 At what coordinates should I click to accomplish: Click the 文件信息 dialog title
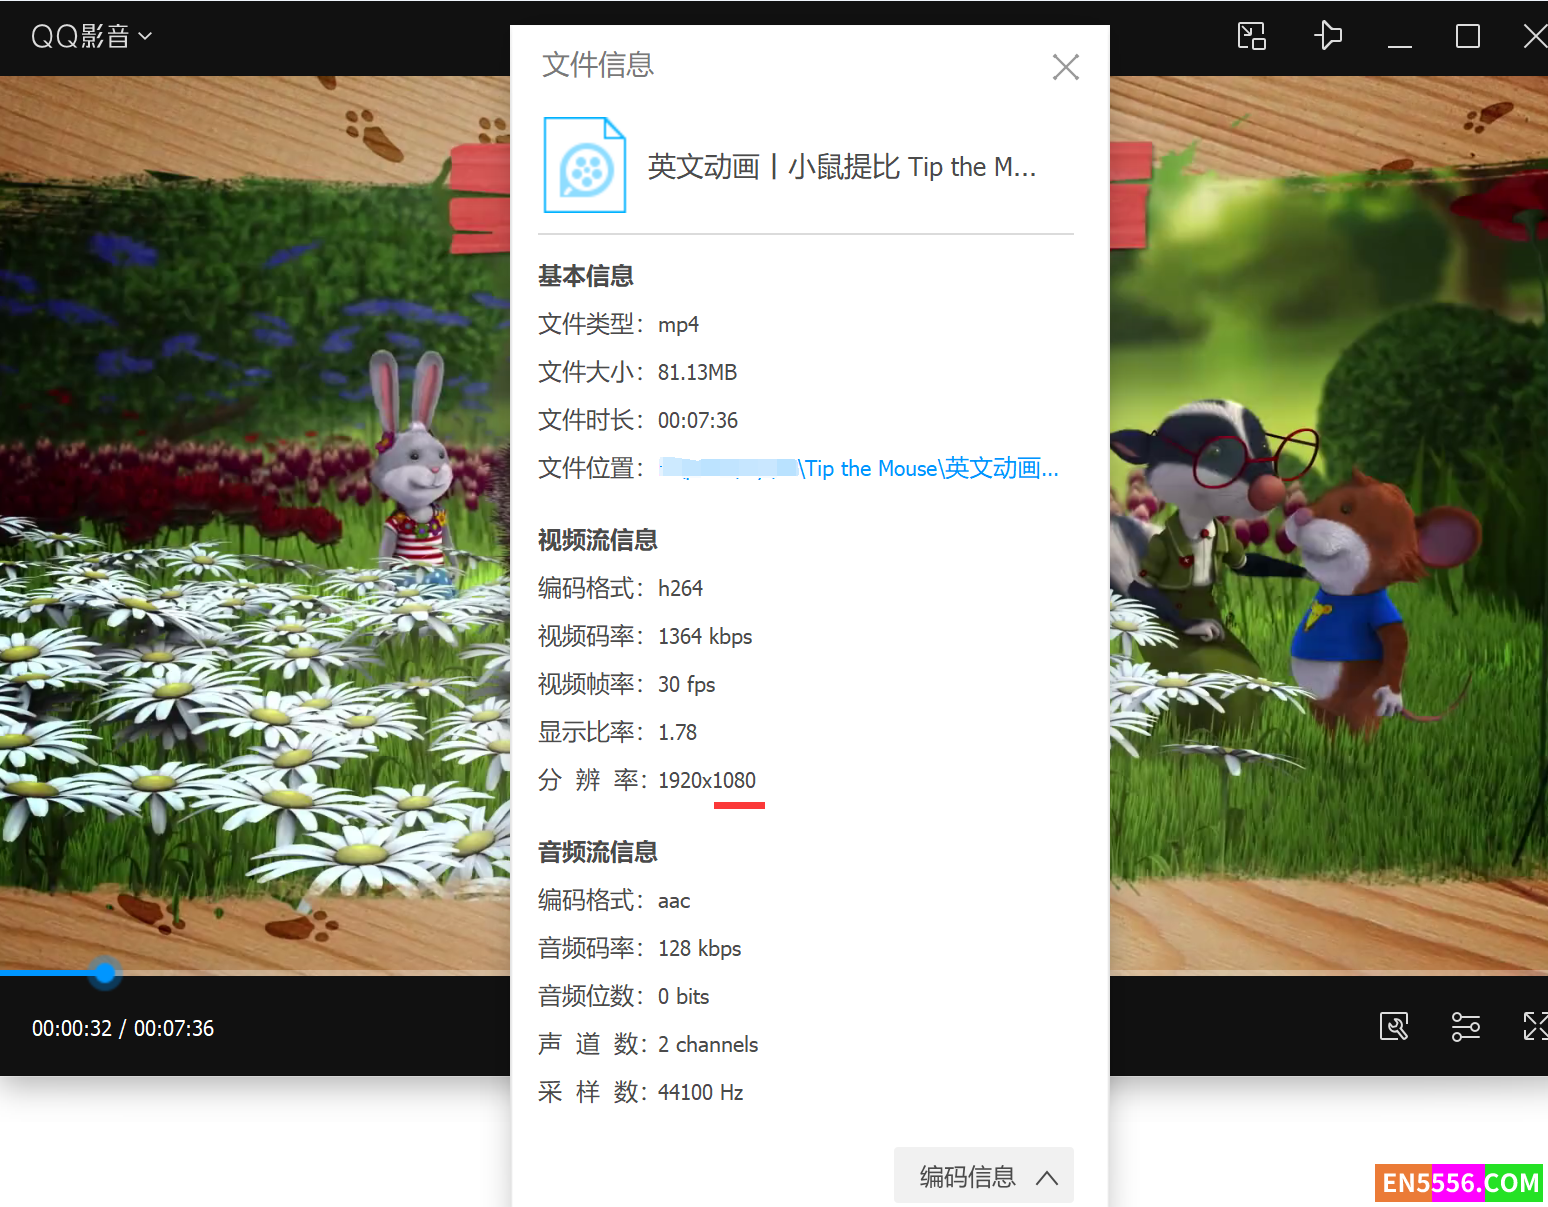(598, 65)
